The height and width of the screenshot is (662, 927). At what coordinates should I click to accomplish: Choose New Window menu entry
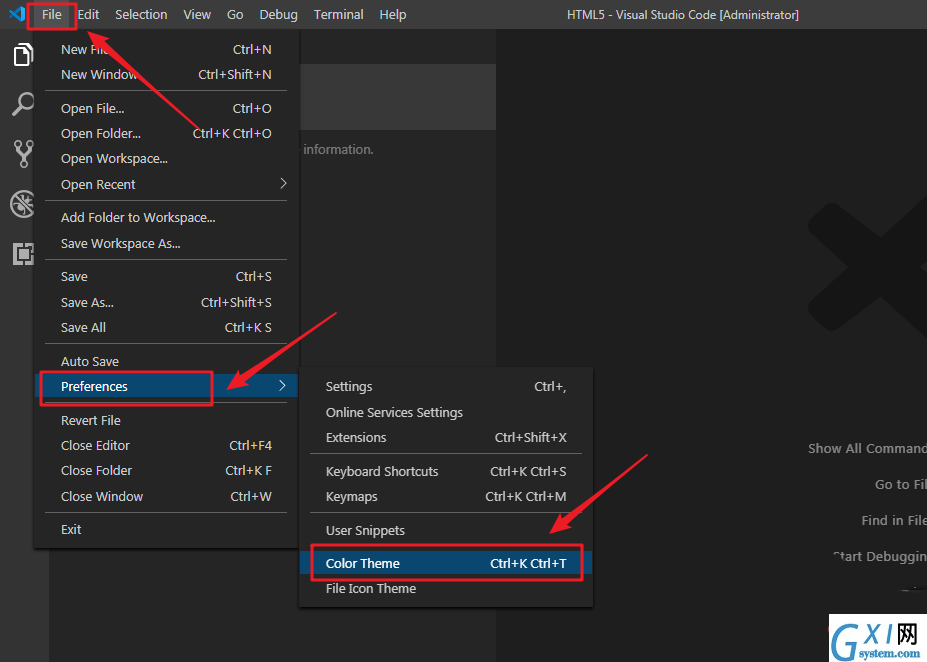pyautogui.click(x=166, y=74)
